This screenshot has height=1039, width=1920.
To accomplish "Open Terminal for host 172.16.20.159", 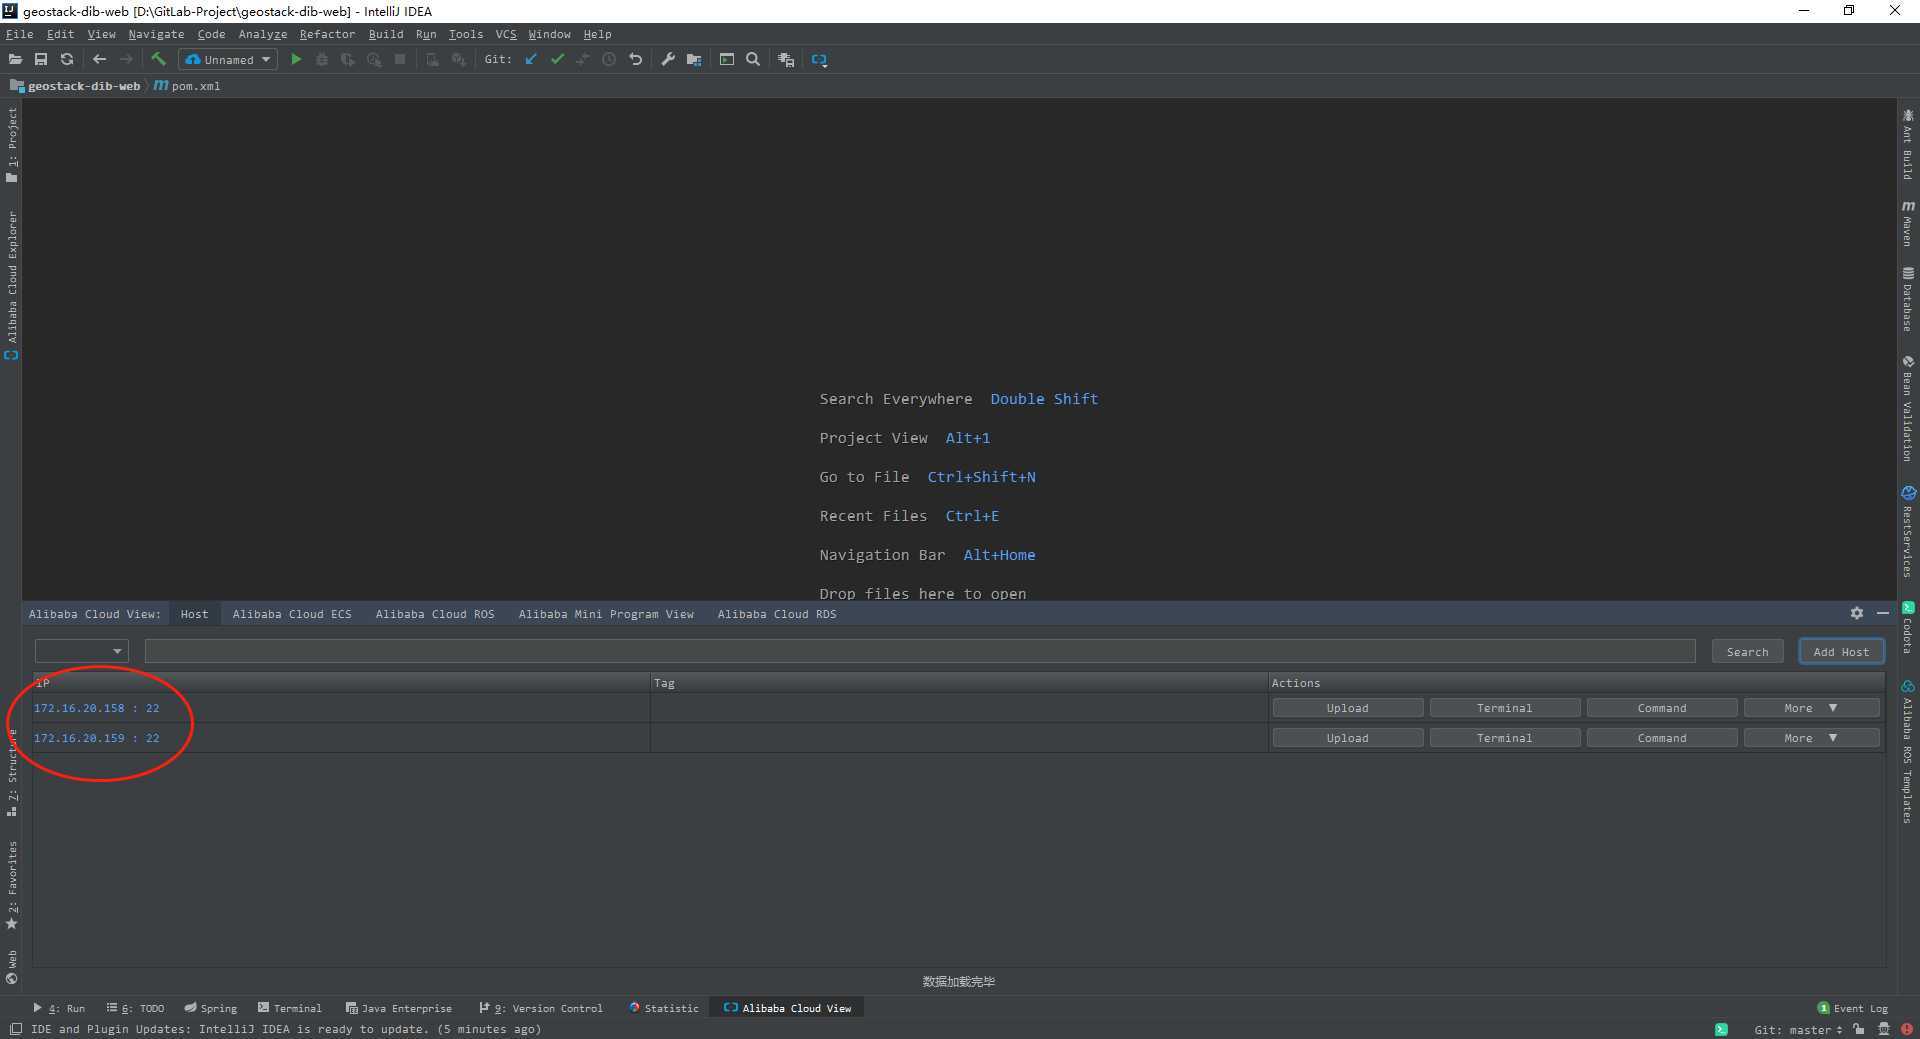I will [x=1504, y=738].
